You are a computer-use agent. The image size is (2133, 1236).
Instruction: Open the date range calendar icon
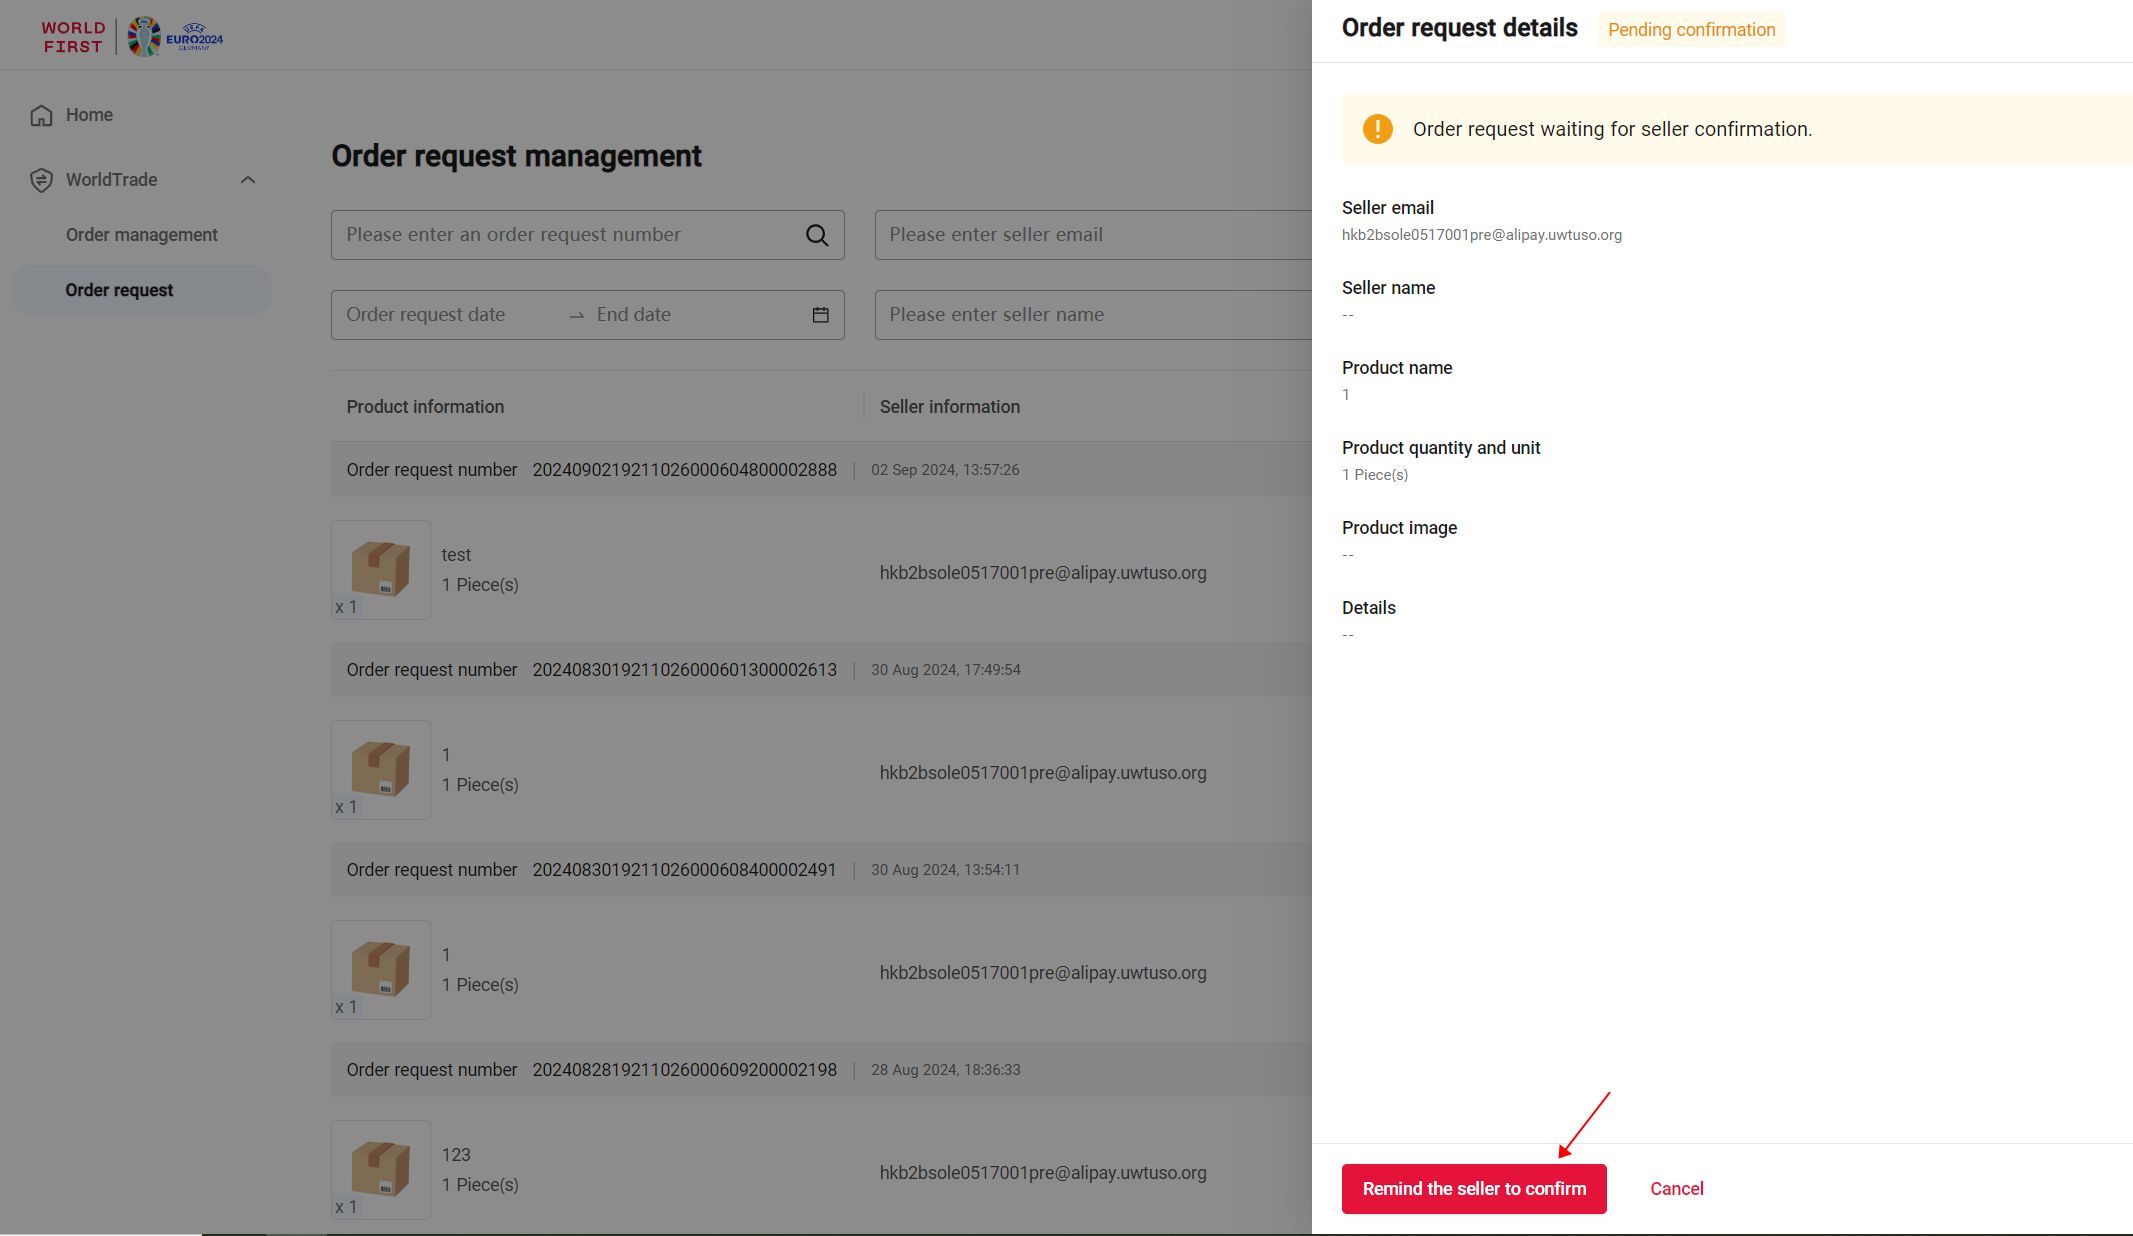820,315
